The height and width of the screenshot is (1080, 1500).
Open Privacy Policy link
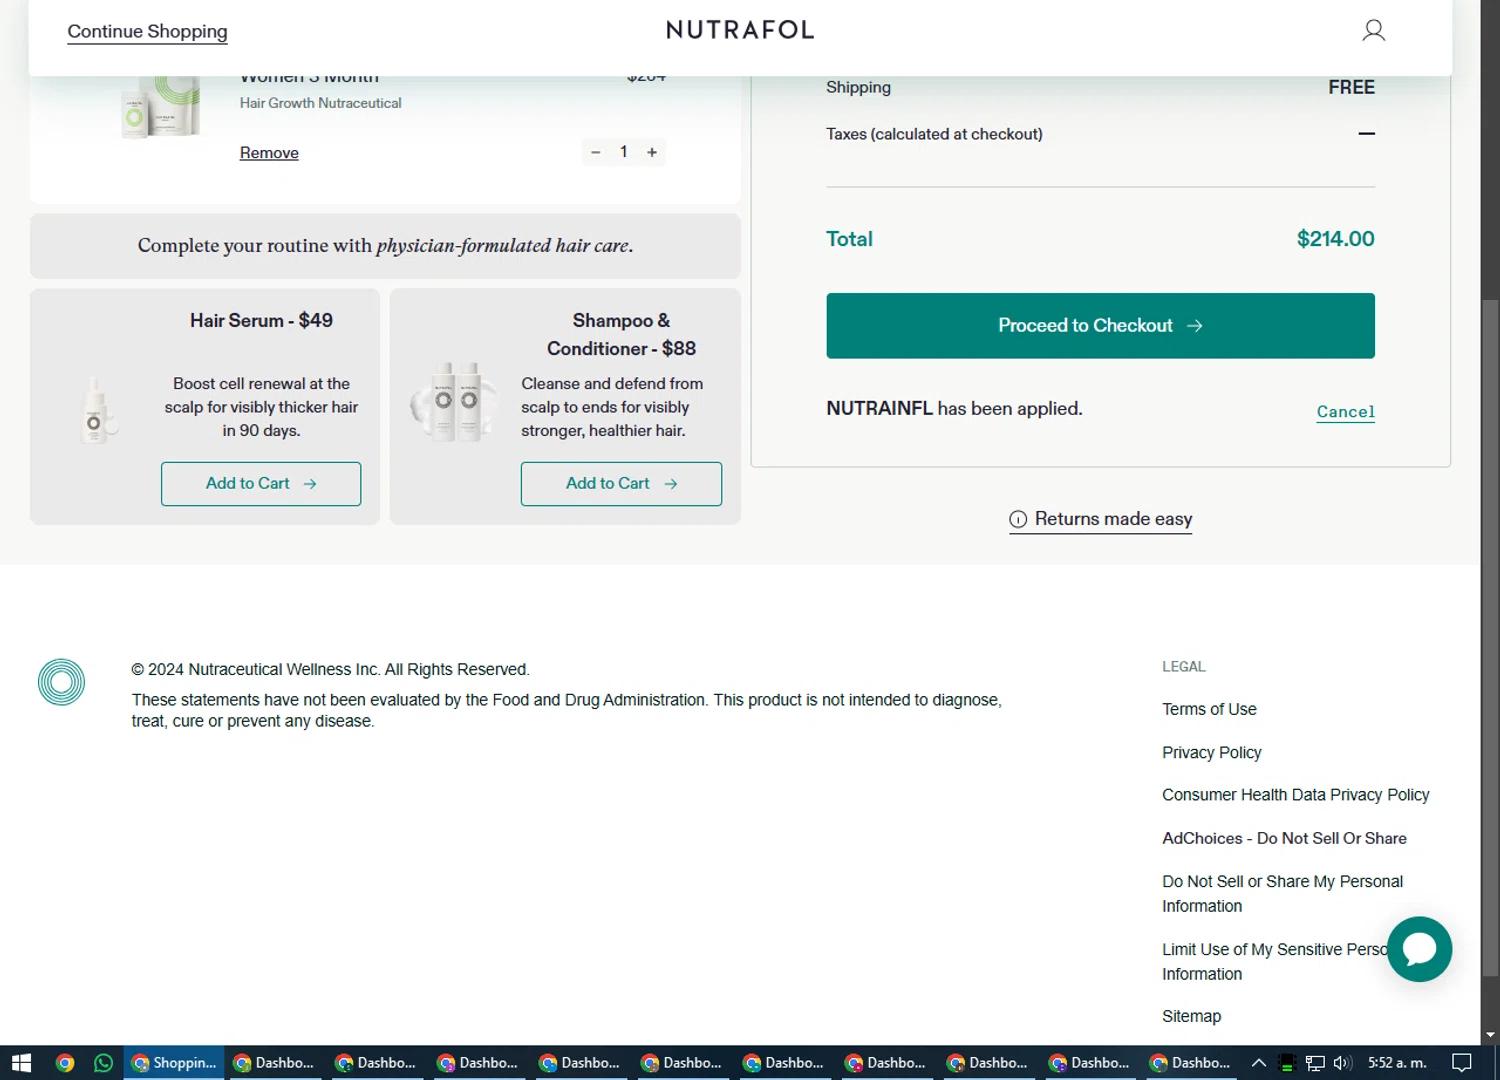click(x=1211, y=752)
